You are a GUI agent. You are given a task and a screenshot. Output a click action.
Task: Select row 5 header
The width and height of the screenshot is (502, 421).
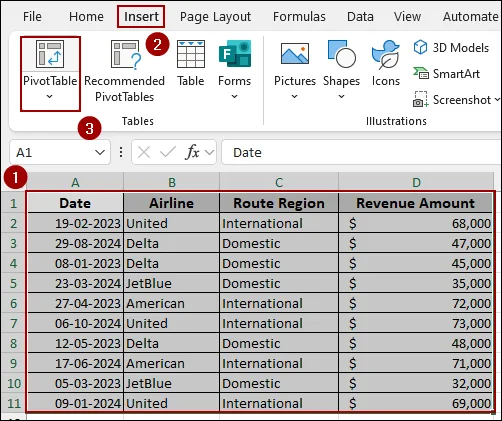pos(13,283)
